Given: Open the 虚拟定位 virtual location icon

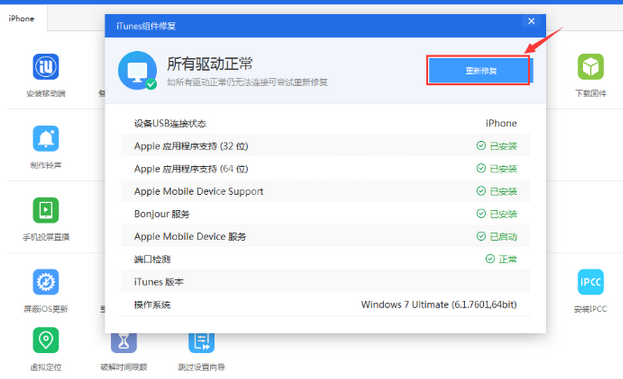Looking at the screenshot, I should [46, 340].
